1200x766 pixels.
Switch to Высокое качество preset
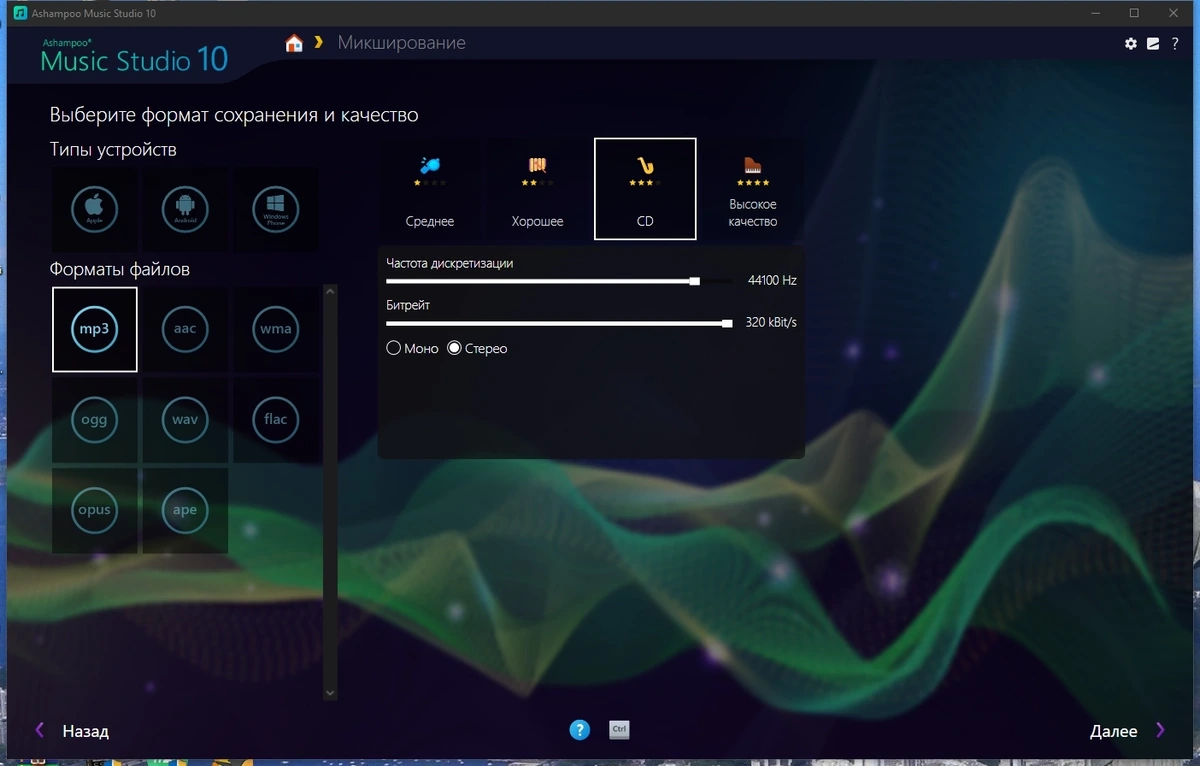click(753, 189)
